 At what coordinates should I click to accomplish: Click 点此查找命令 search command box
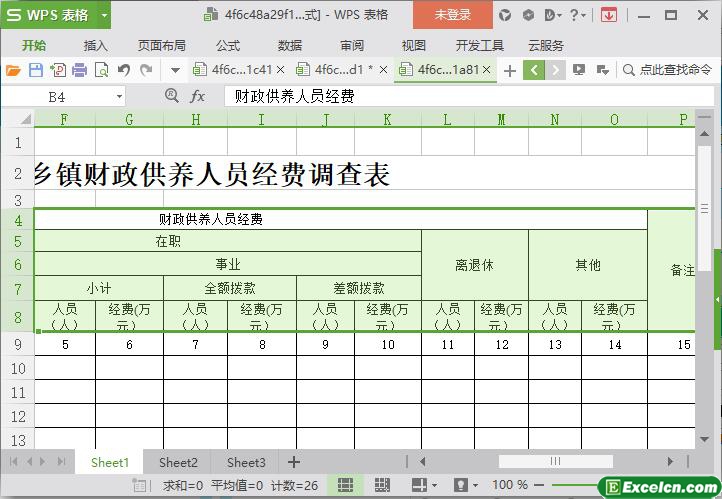[667, 70]
